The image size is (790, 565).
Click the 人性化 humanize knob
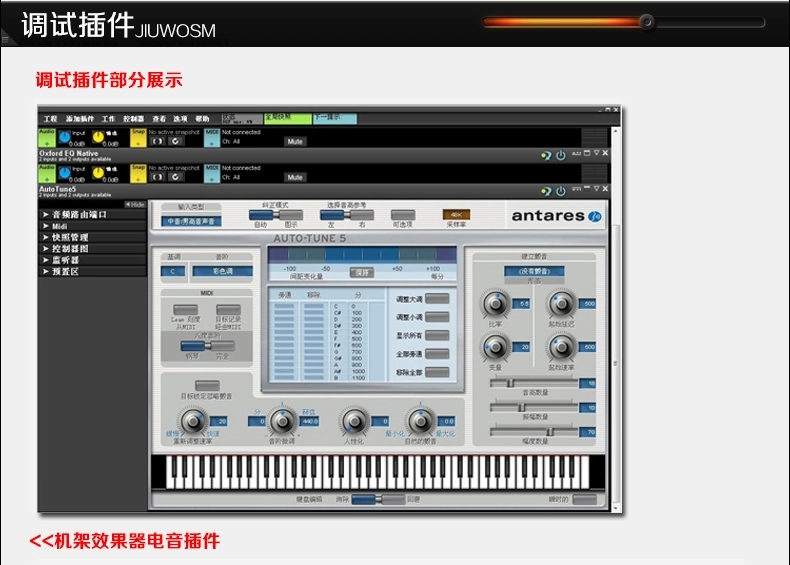pos(354,421)
